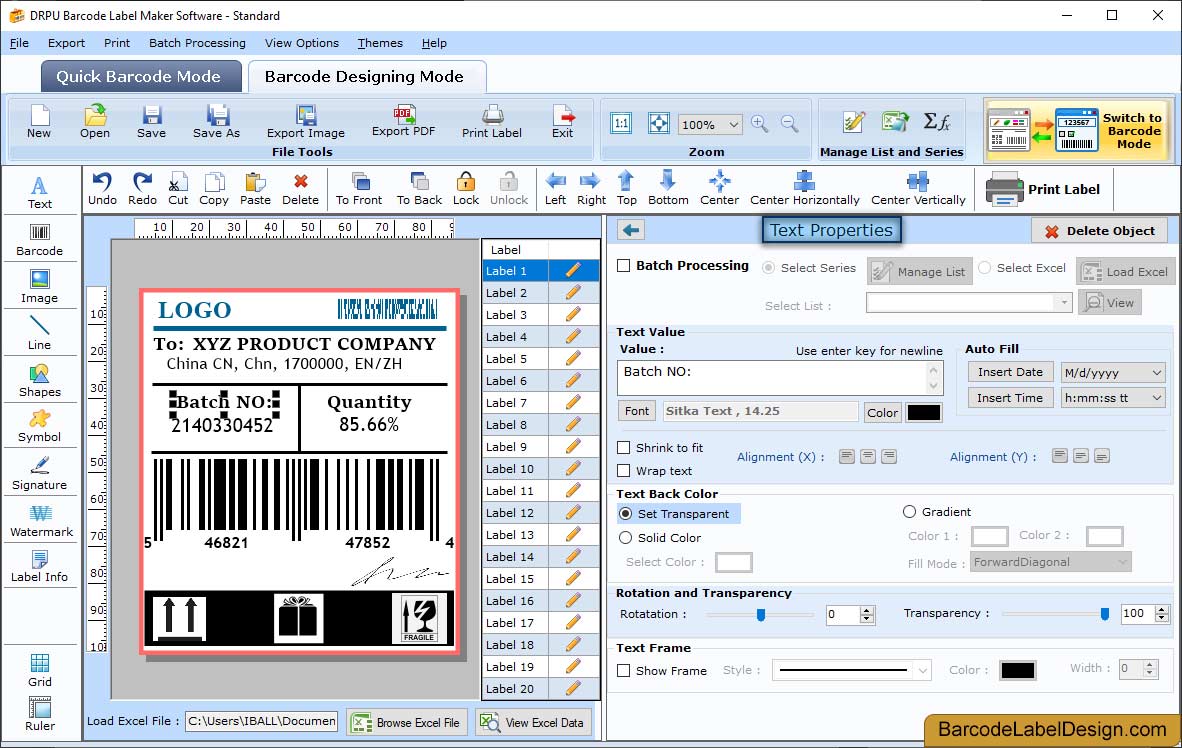Screen dimensions: 1182x748
Task: Click the Insert Time button
Action: 1010,398
